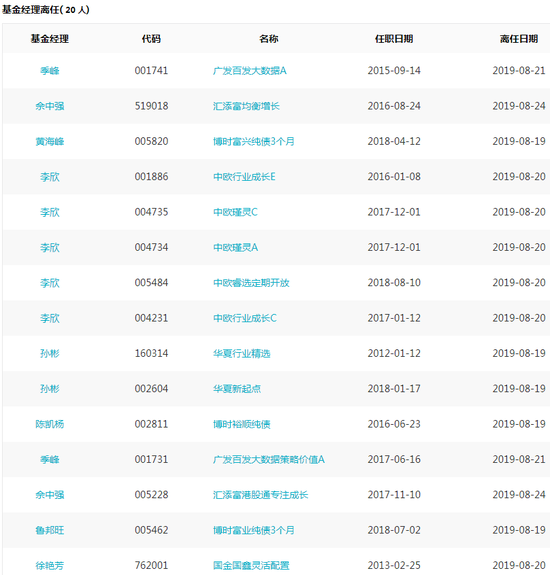Viewport: 550px width, 575px height.
Task: Select fund code 004735
Action: 151,212
